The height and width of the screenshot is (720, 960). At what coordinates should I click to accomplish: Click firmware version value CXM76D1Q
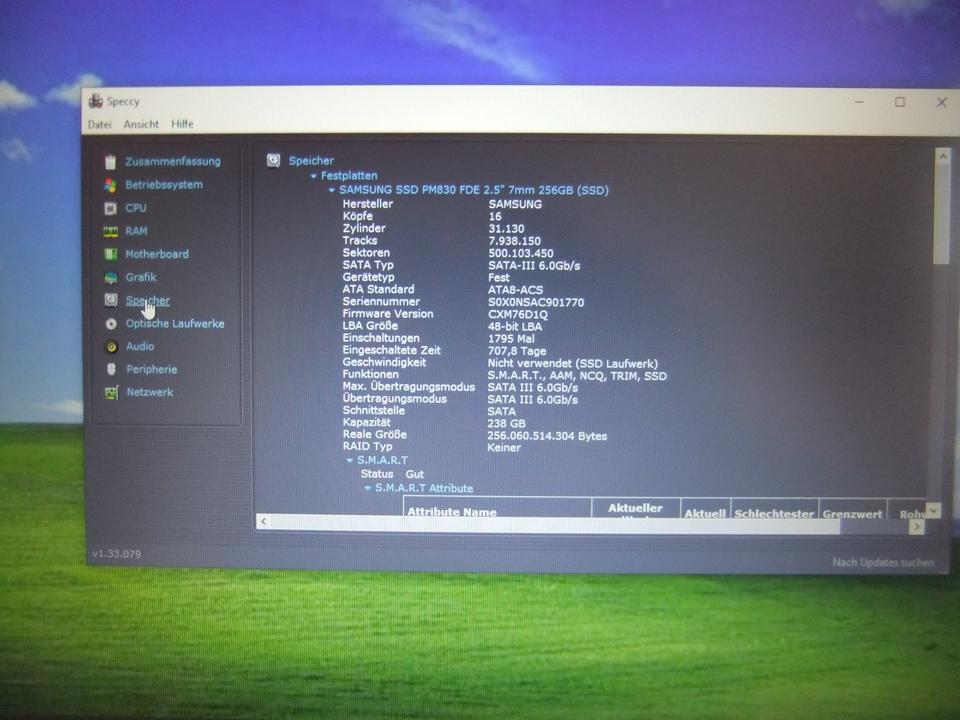[x=517, y=315]
